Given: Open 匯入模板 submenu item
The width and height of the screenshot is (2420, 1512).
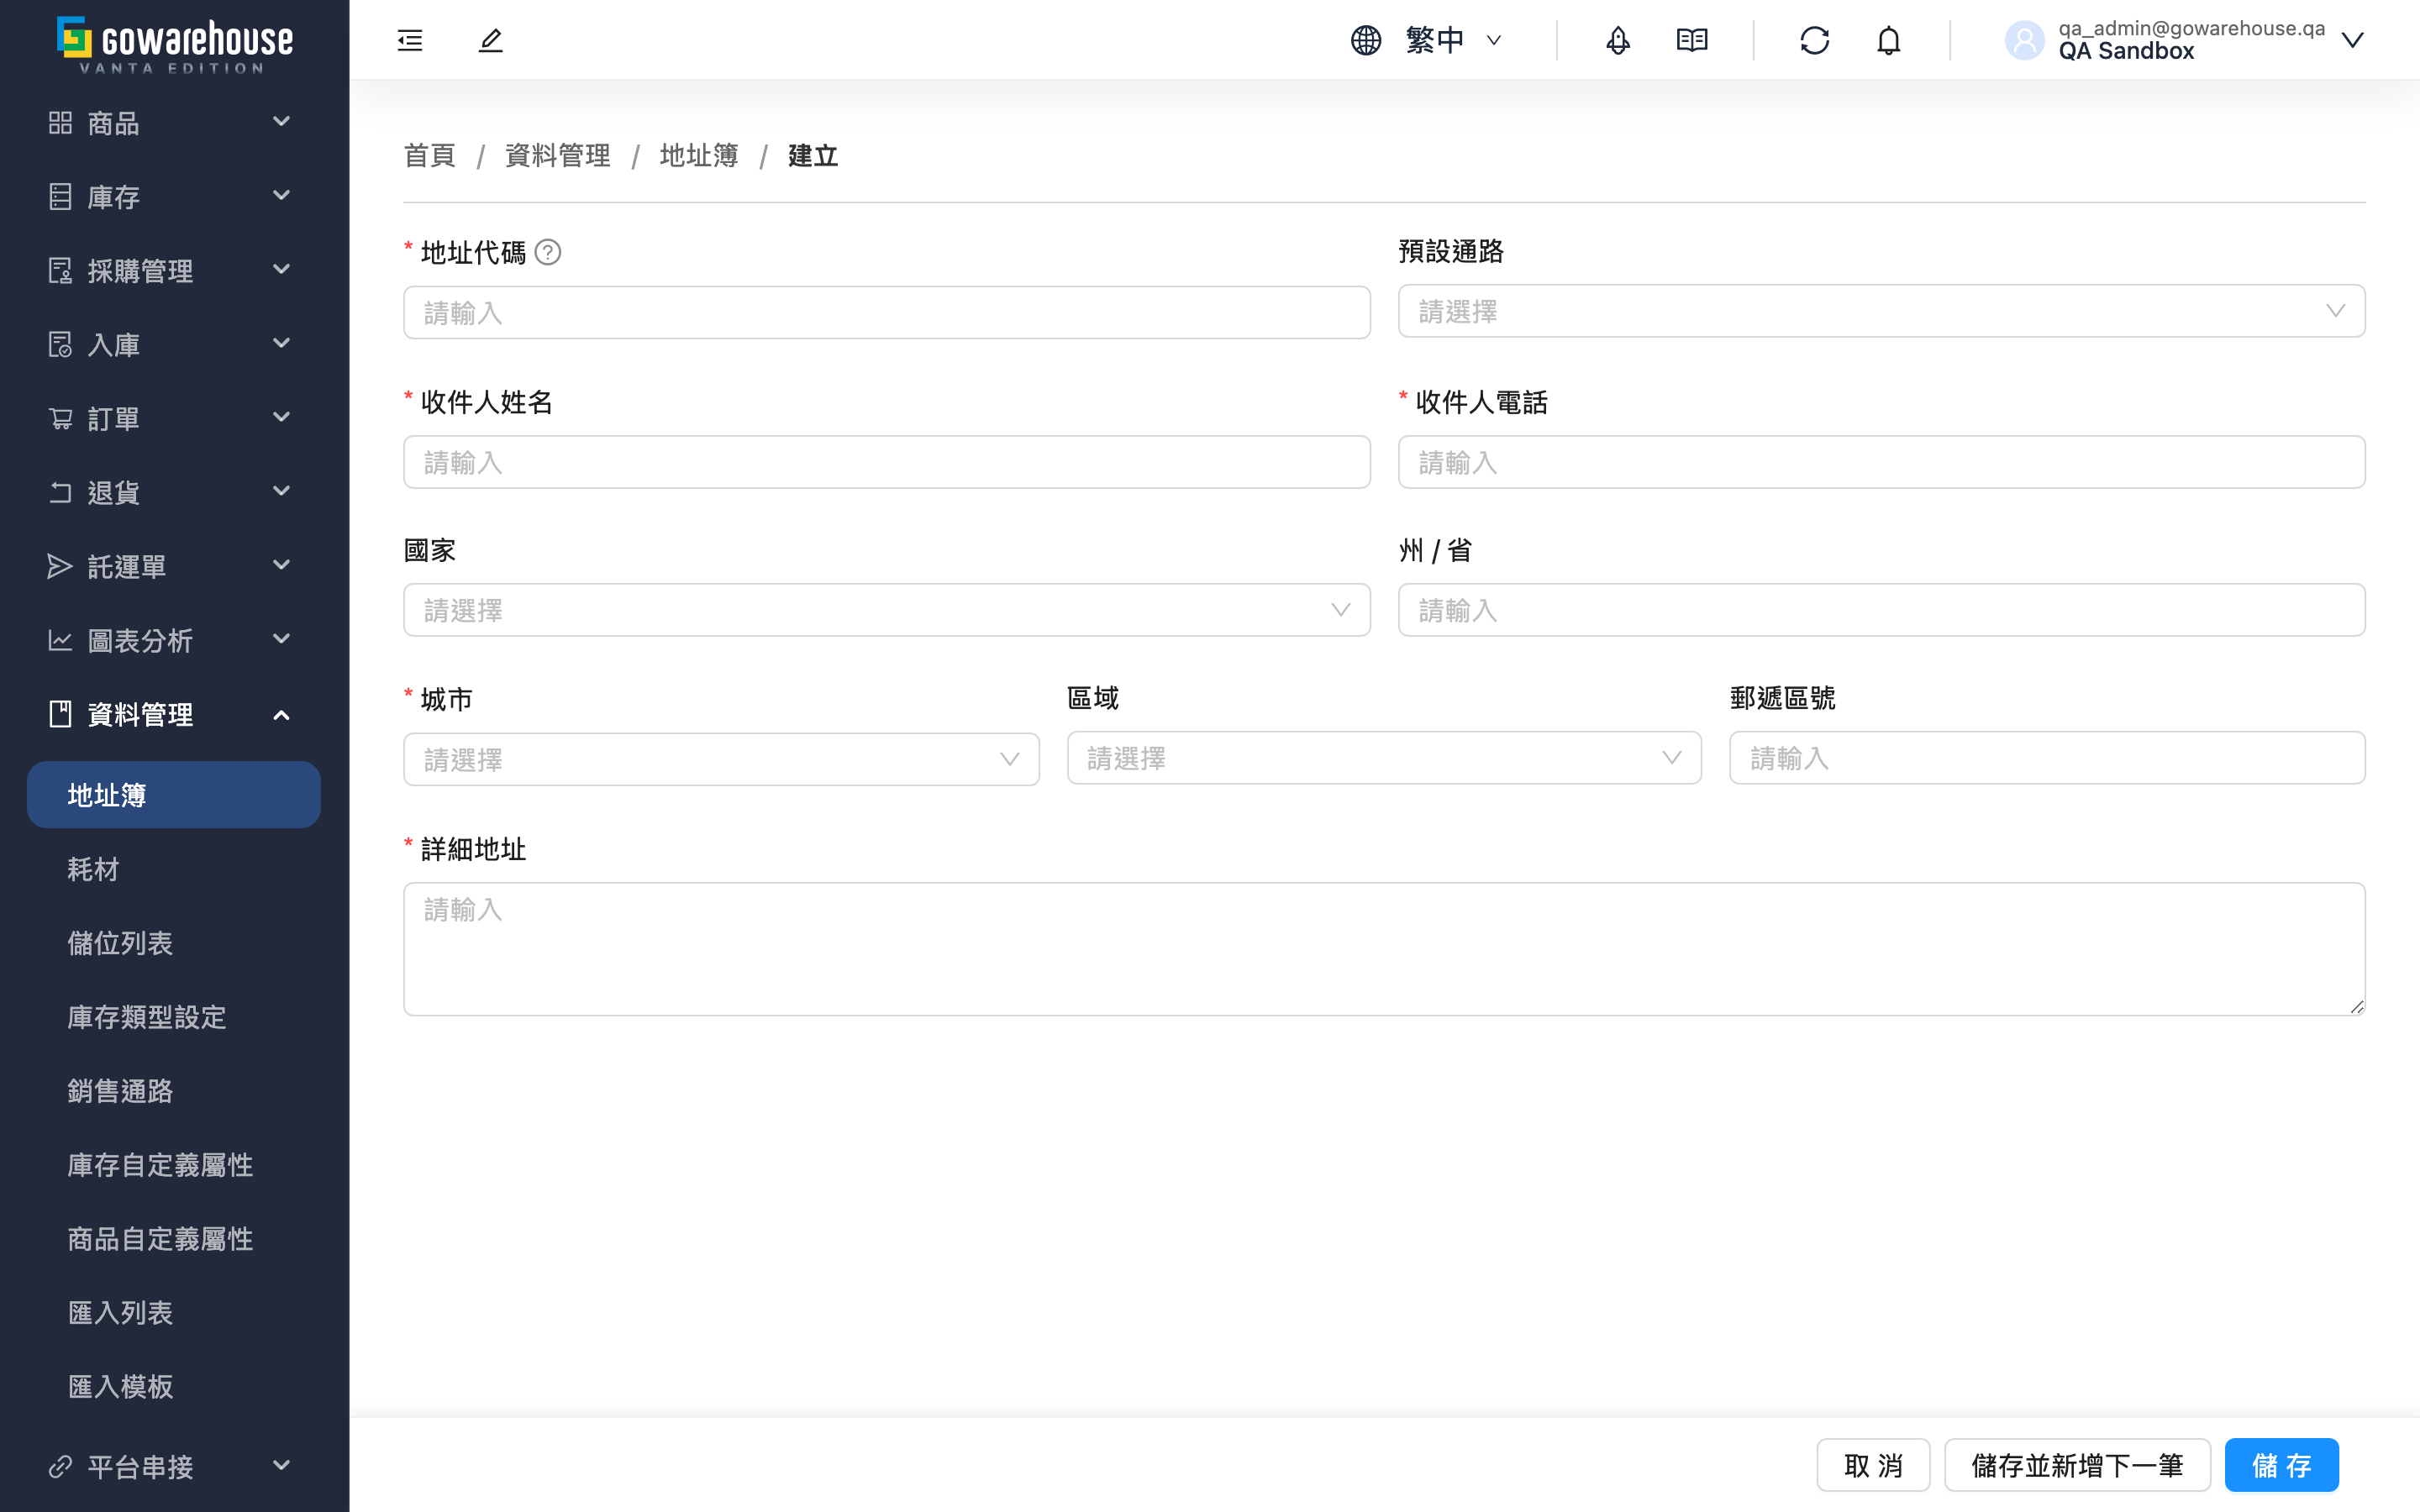Looking at the screenshot, I should tap(174, 1387).
